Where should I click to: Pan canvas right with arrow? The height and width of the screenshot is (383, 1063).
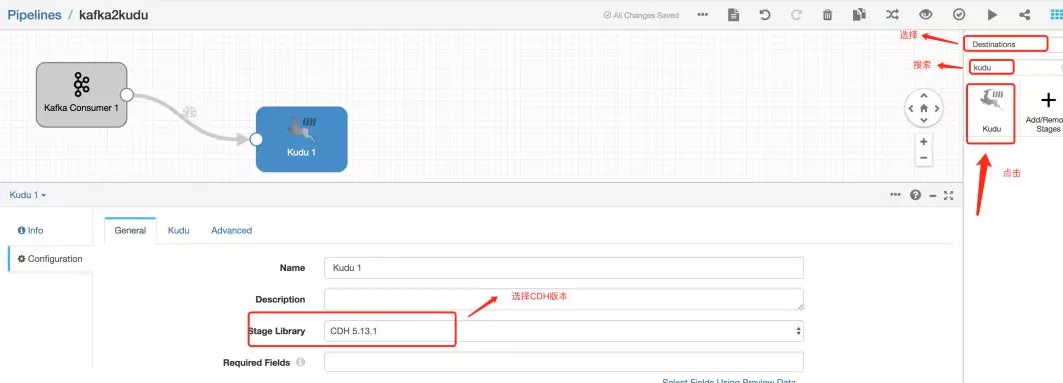(937, 108)
